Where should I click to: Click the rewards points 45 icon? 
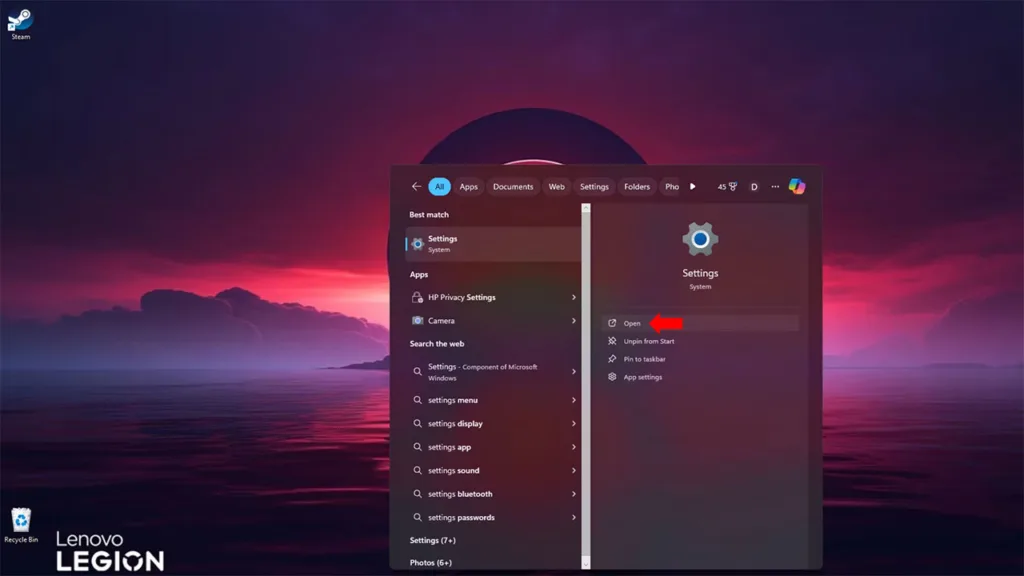727,187
